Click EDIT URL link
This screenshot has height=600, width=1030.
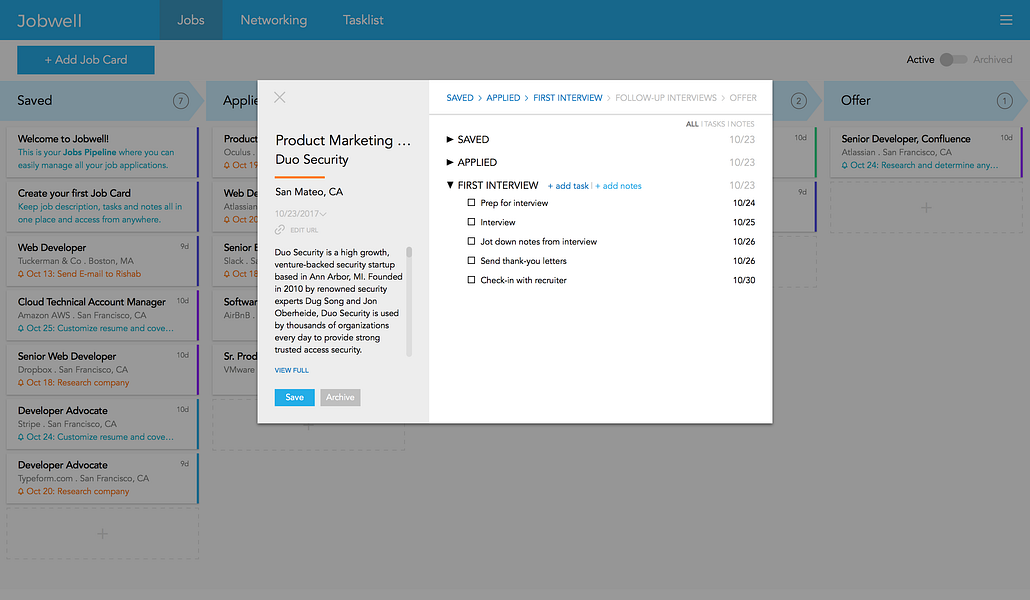click(304, 230)
